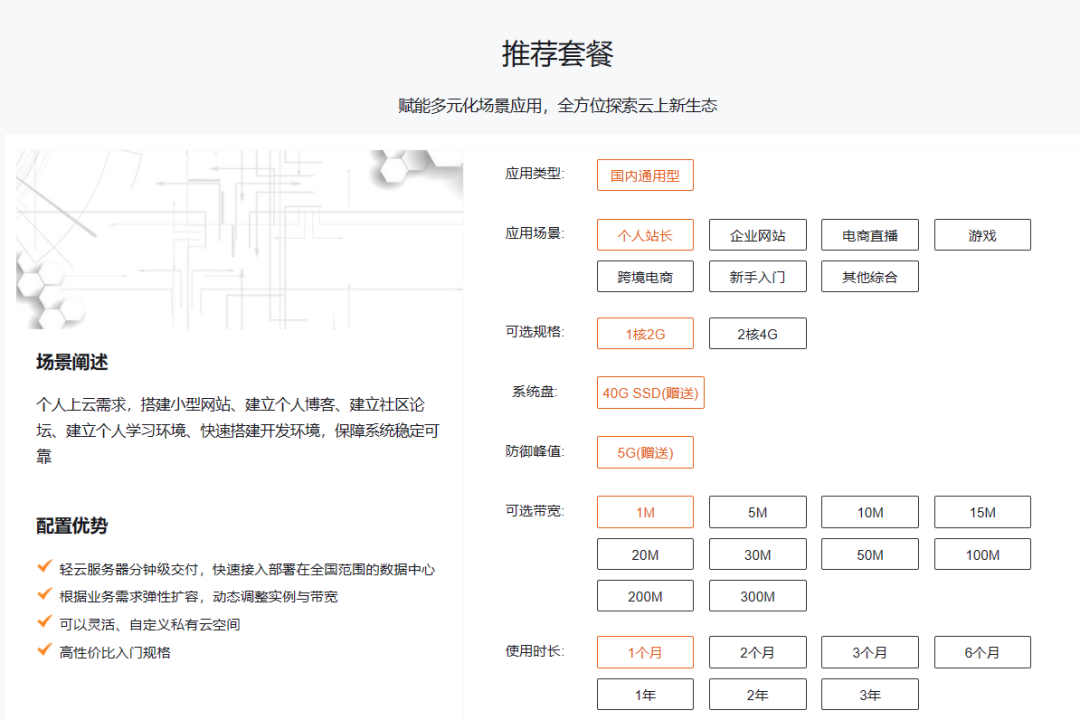1080x720 pixels.
Task: Choose 1年 usage duration
Action: [645, 694]
